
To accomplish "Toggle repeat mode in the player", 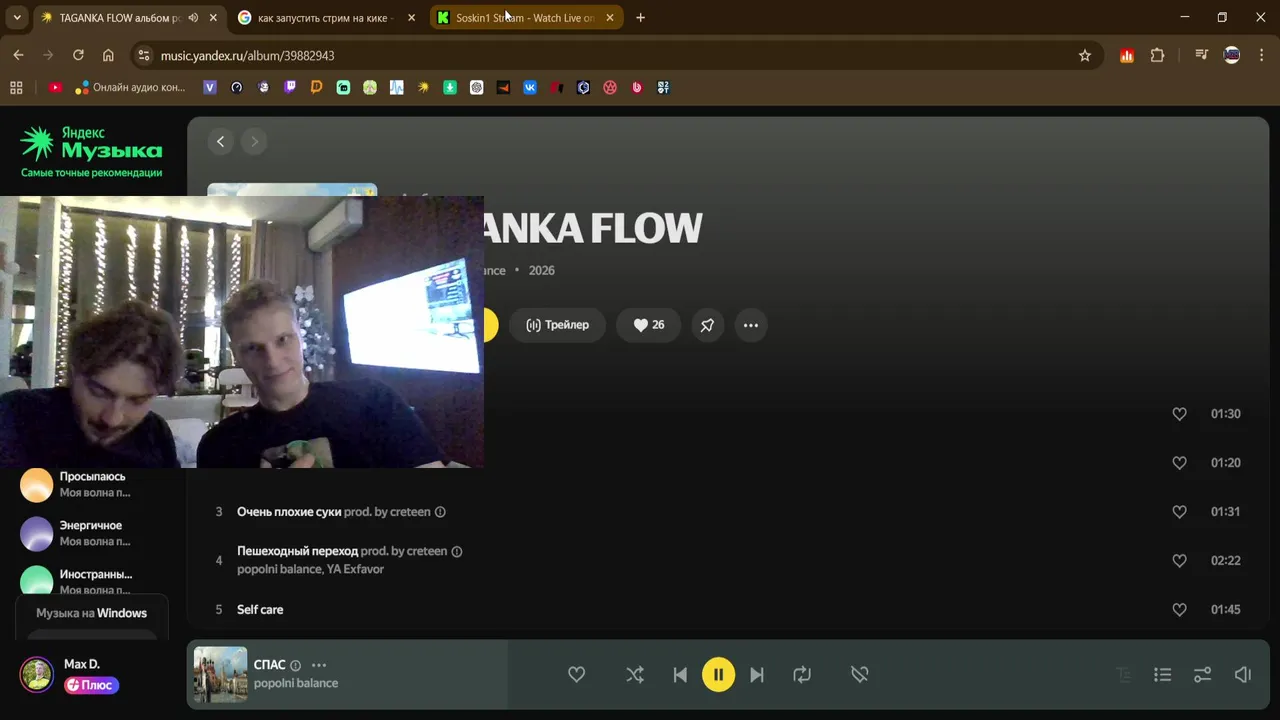I will pos(802,675).
